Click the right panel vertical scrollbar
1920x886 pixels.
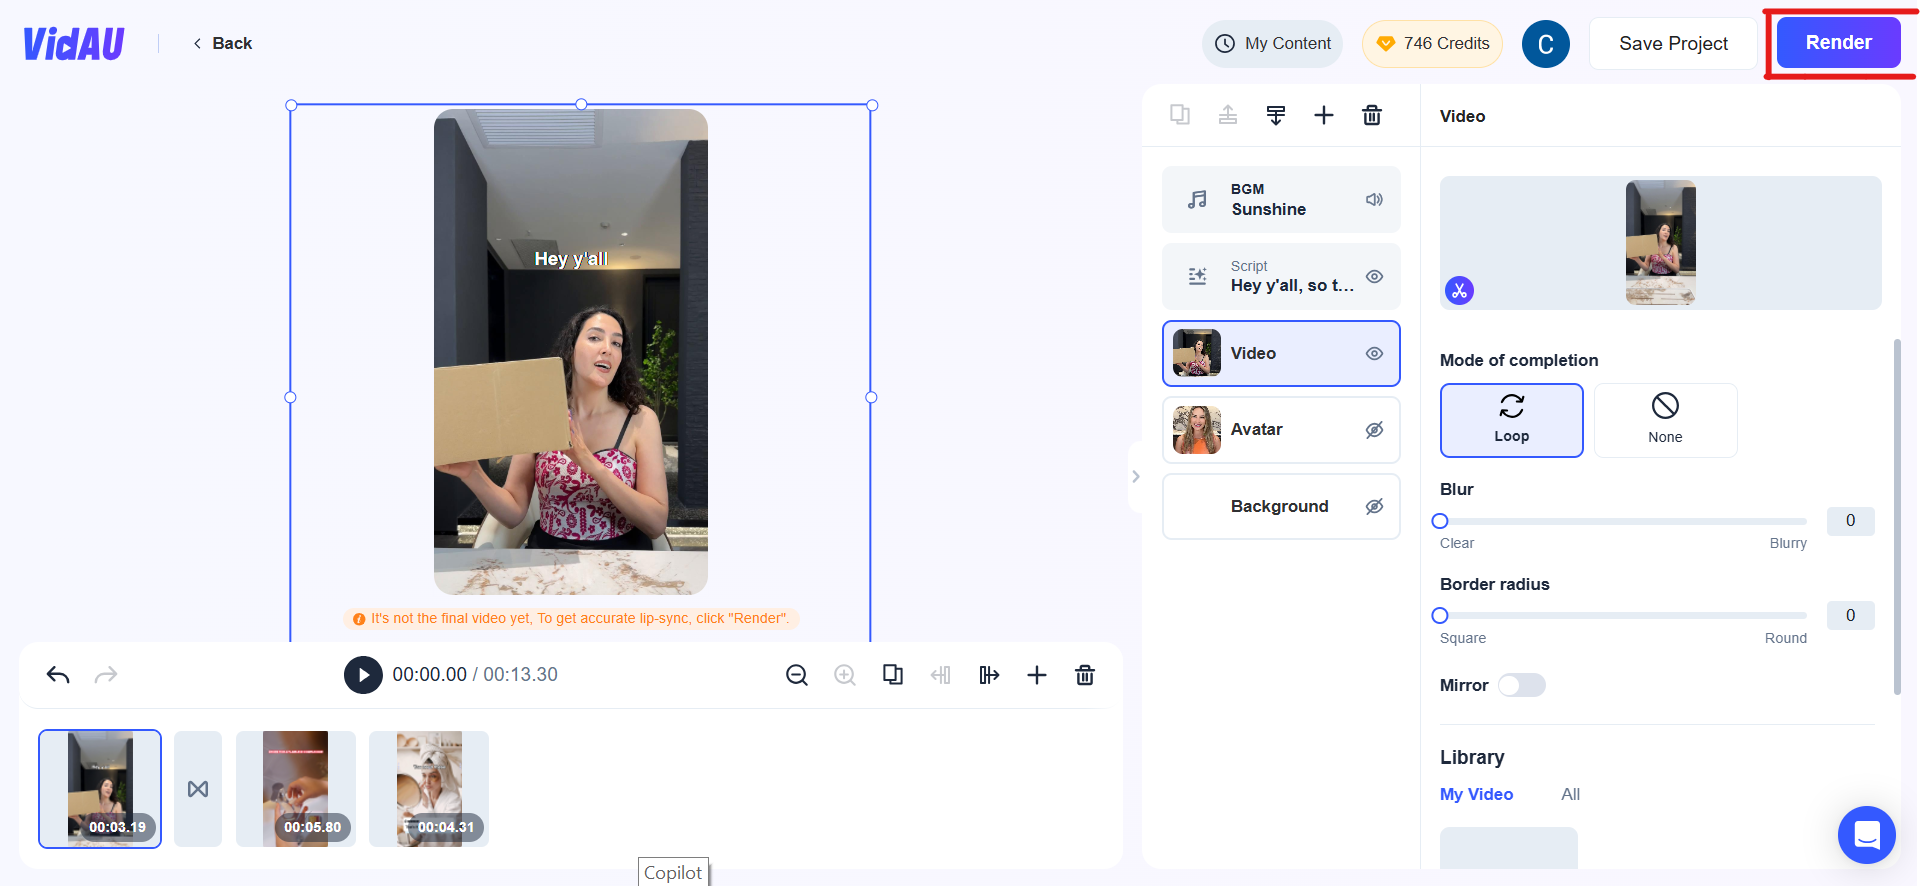point(1897,517)
